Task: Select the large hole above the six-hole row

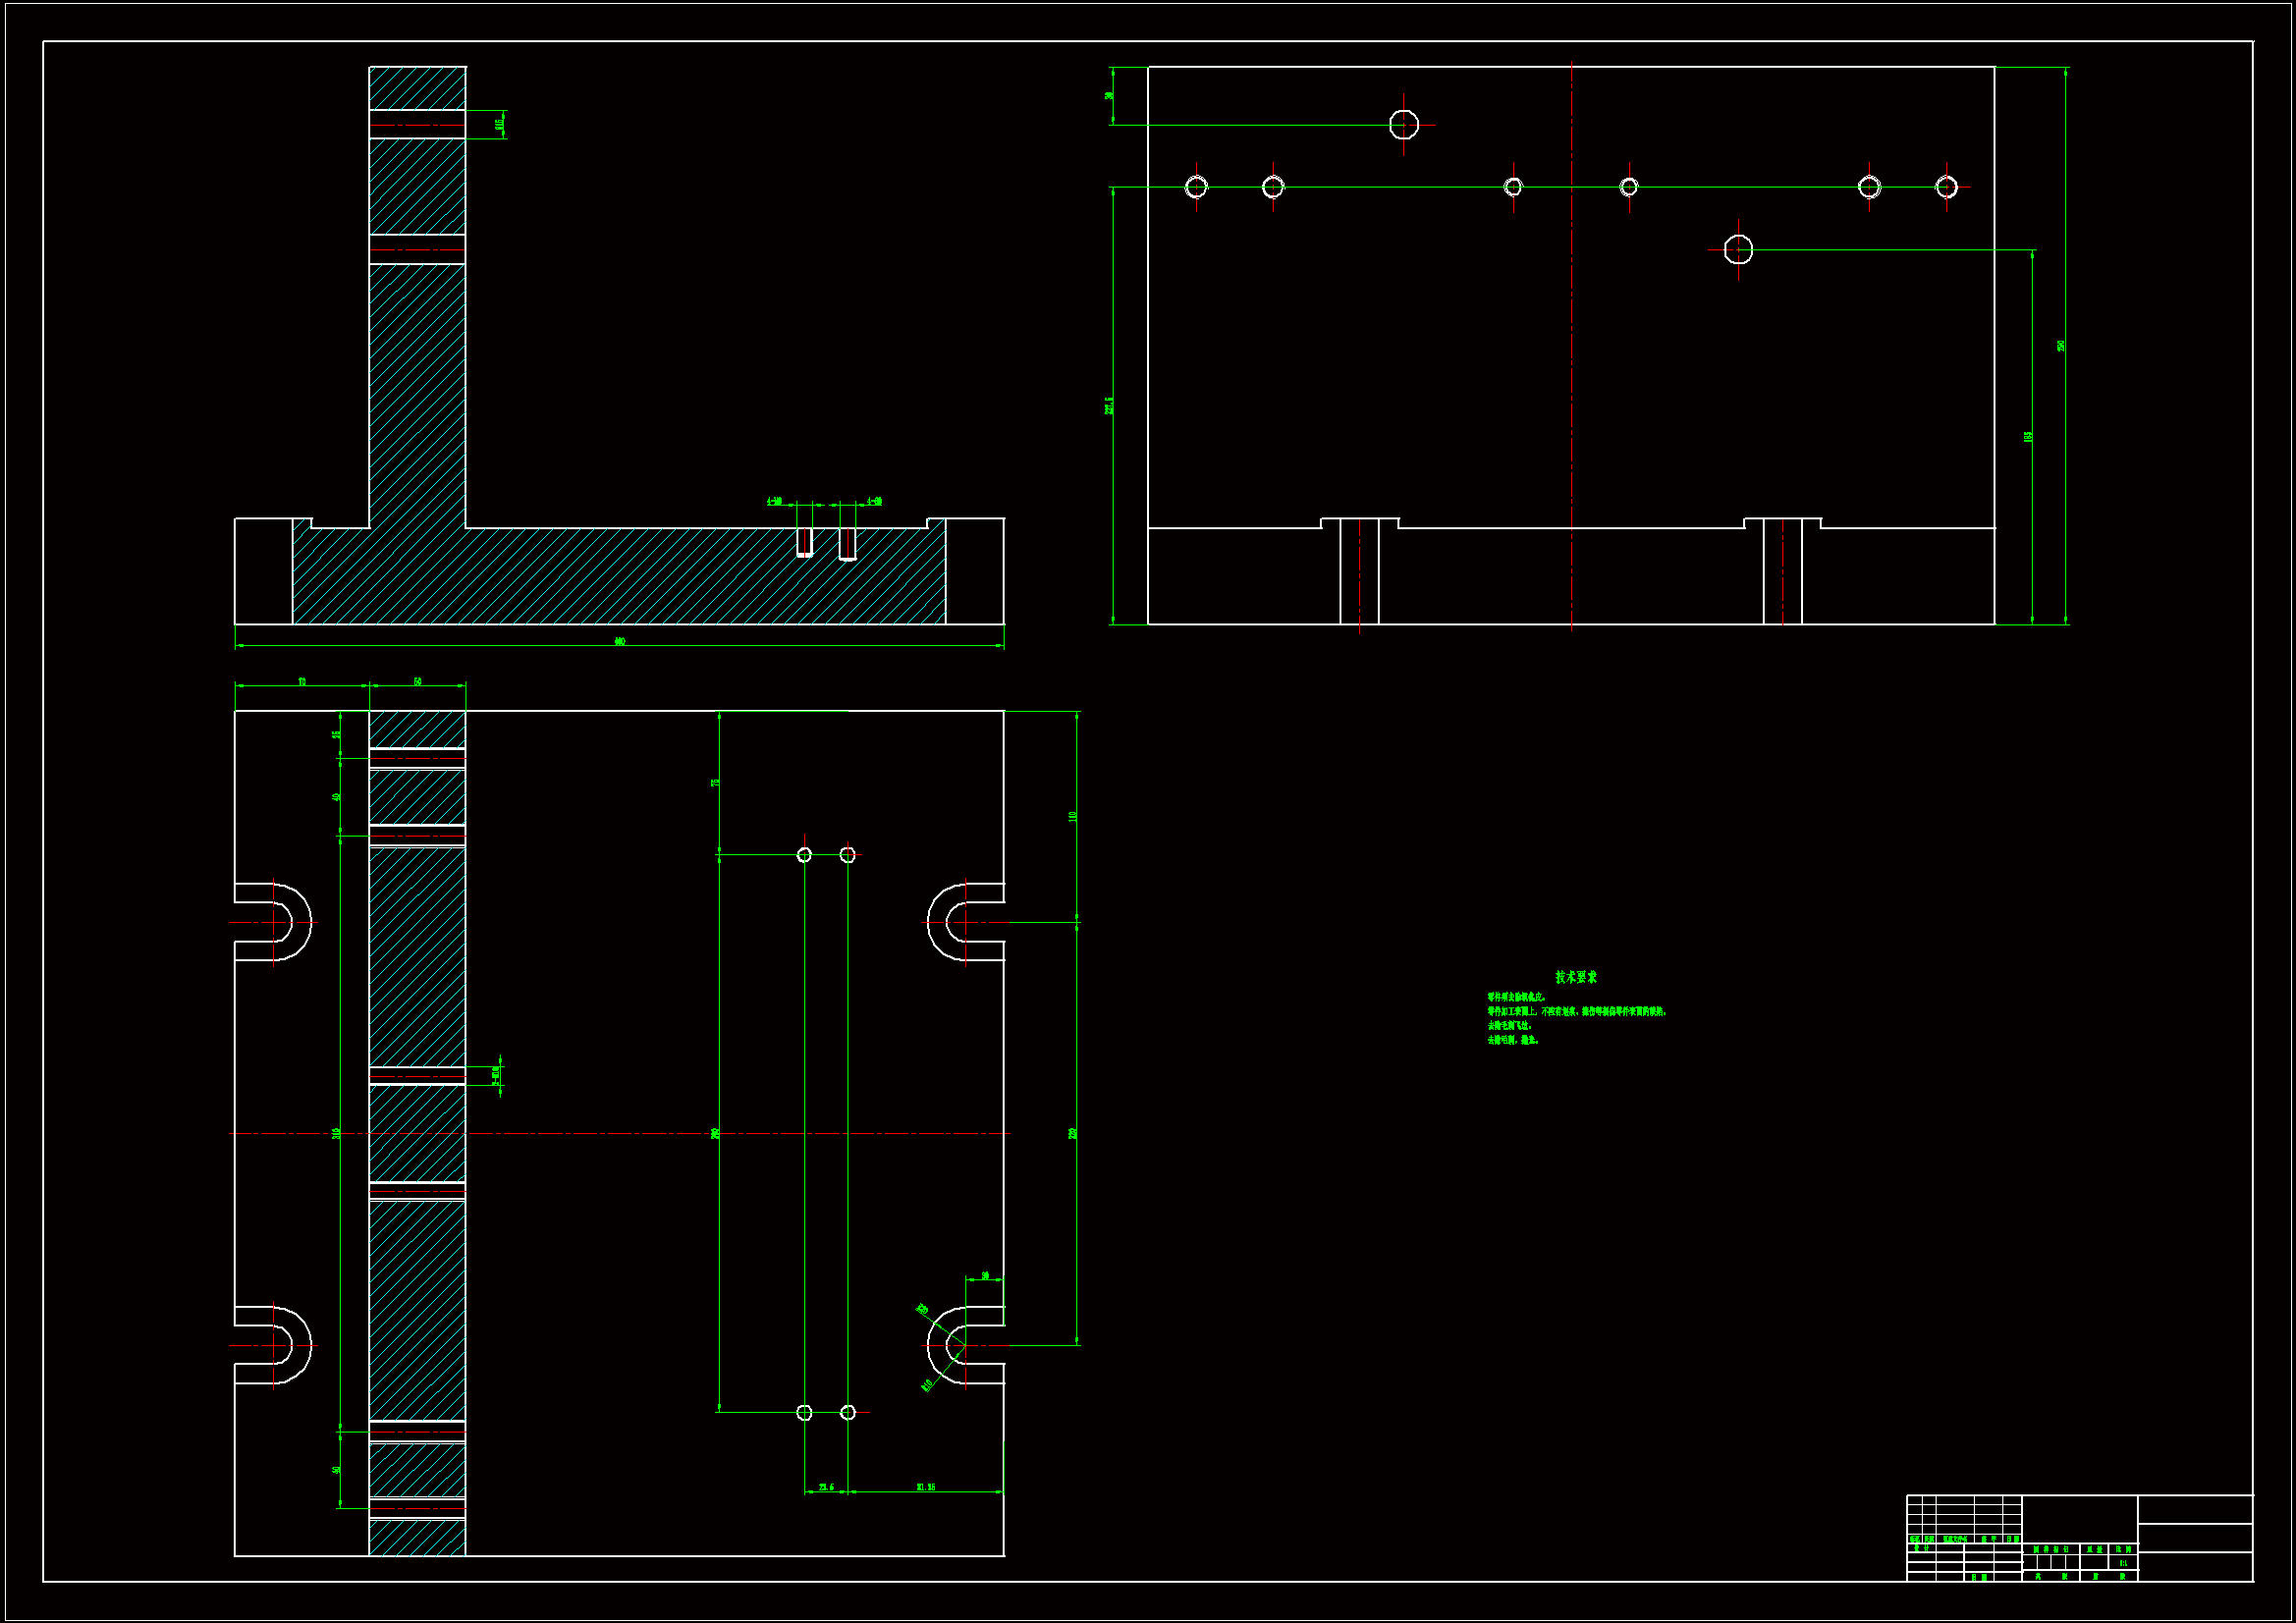Action: [x=1404, y=124]
